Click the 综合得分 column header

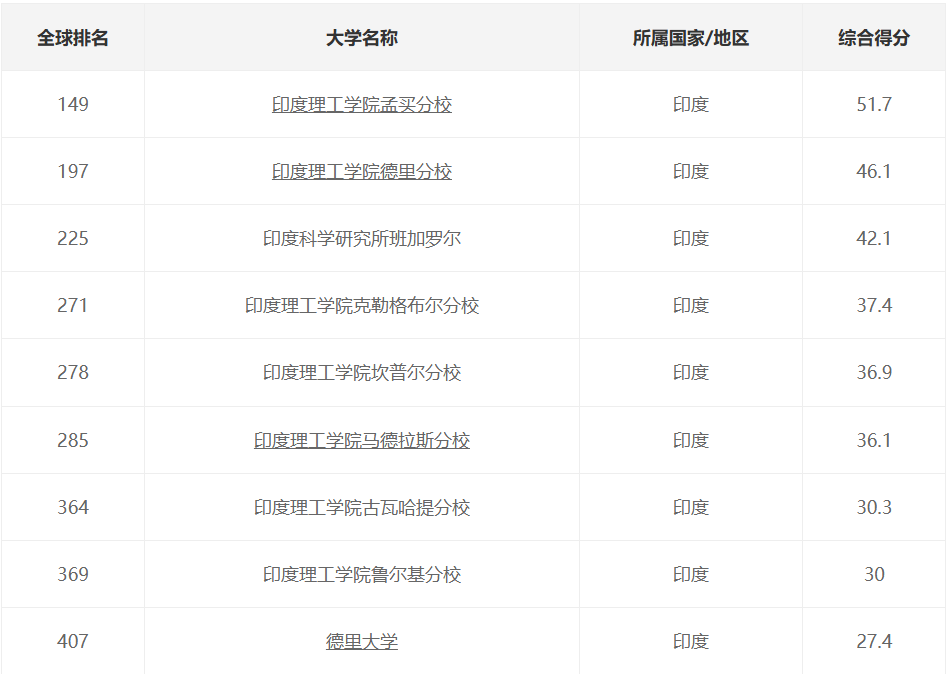(874, 38)
